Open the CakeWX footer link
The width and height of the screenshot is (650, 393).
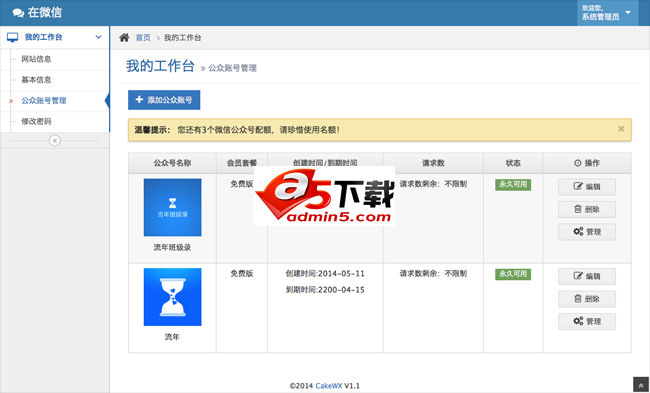329,386
